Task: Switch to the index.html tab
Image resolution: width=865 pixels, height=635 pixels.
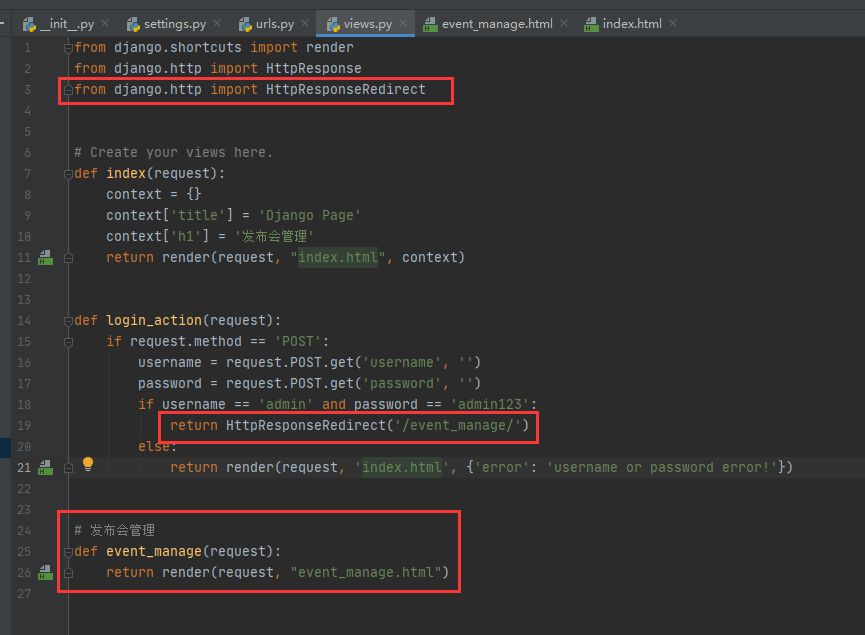Action: point(631,24)
